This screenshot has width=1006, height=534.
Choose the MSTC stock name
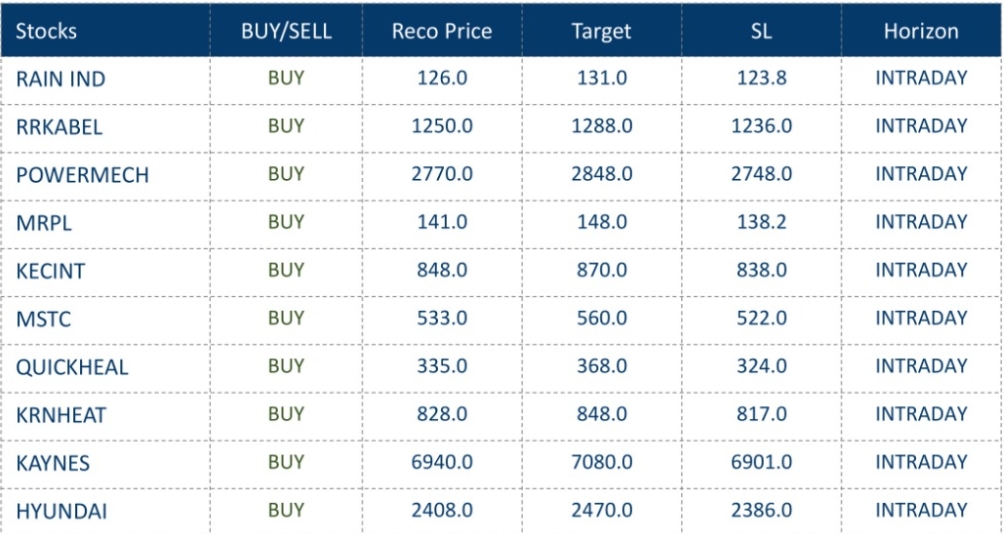[x=44, y=319]
